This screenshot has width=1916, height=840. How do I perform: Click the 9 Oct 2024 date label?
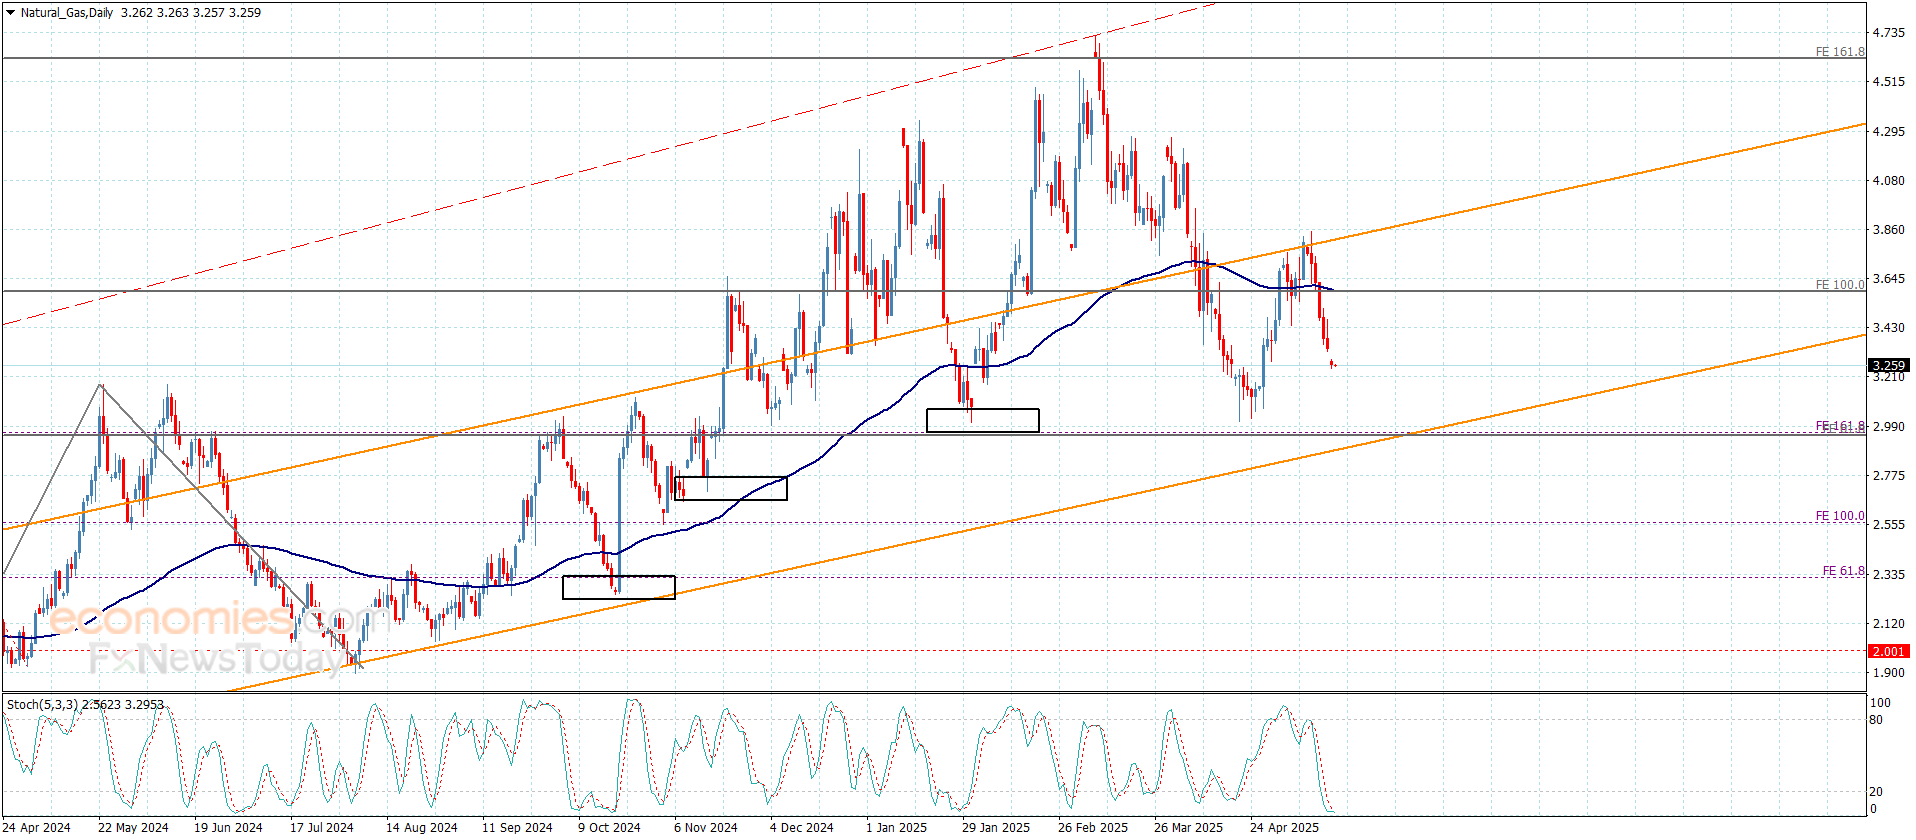tap(609, 827)
